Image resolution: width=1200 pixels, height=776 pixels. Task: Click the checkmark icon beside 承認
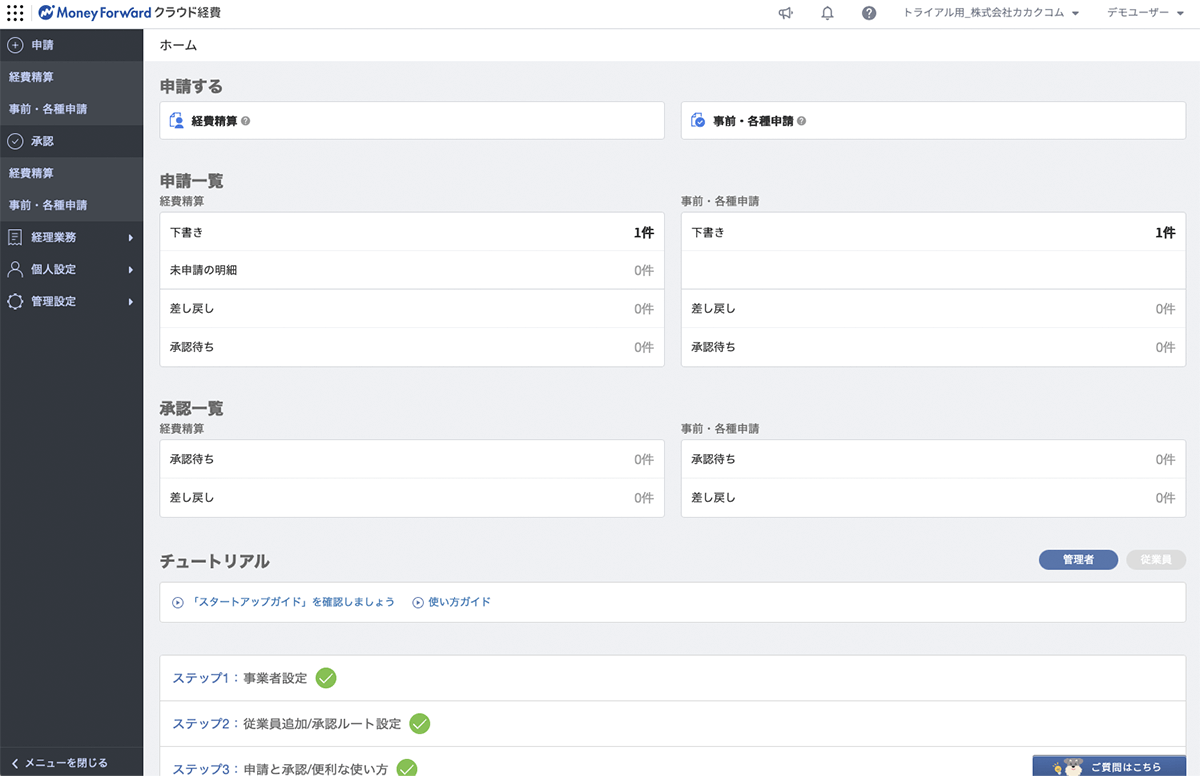pos(15,141)
